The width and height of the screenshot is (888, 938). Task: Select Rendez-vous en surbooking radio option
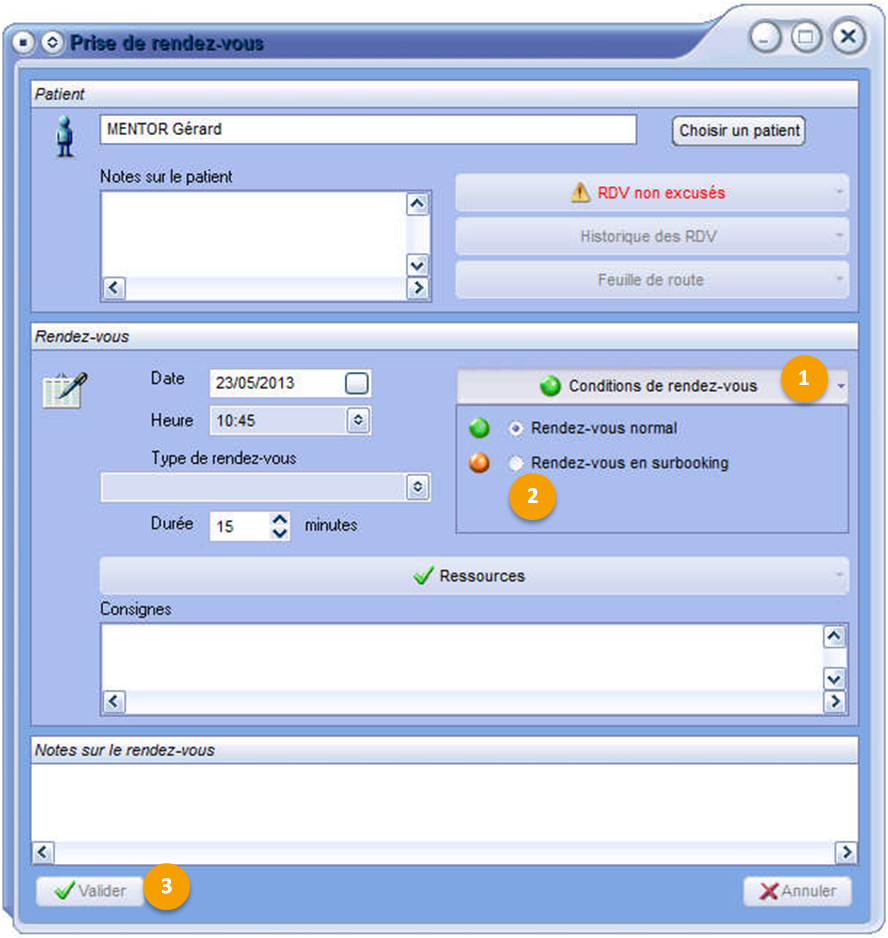[x=515, y=463]
